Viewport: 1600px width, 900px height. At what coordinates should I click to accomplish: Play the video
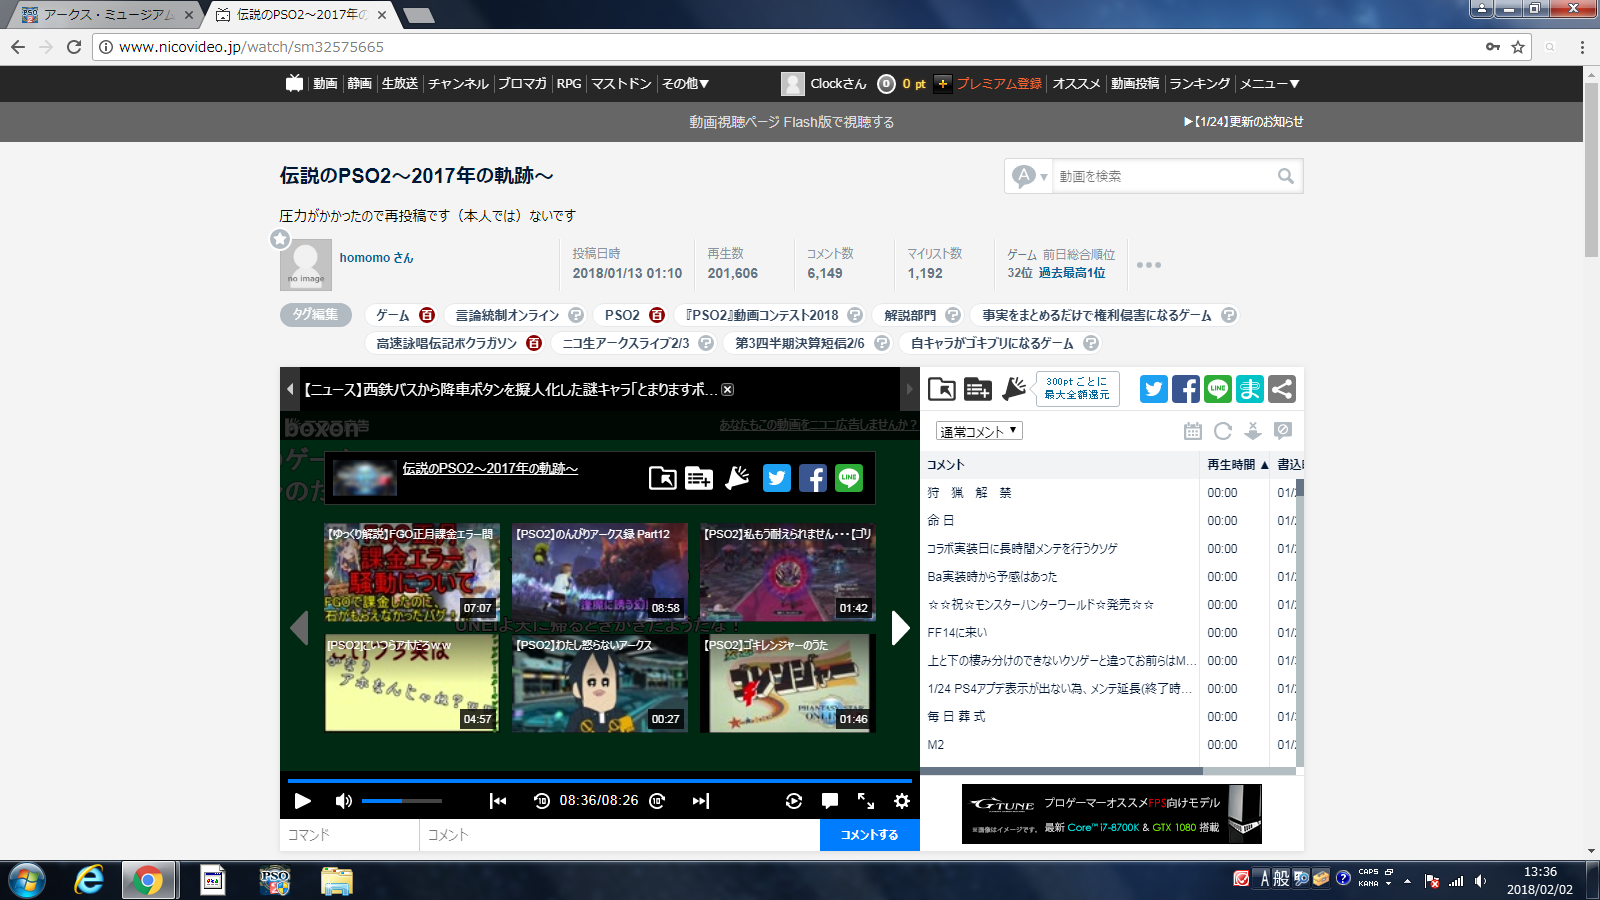tap(302, 801)
